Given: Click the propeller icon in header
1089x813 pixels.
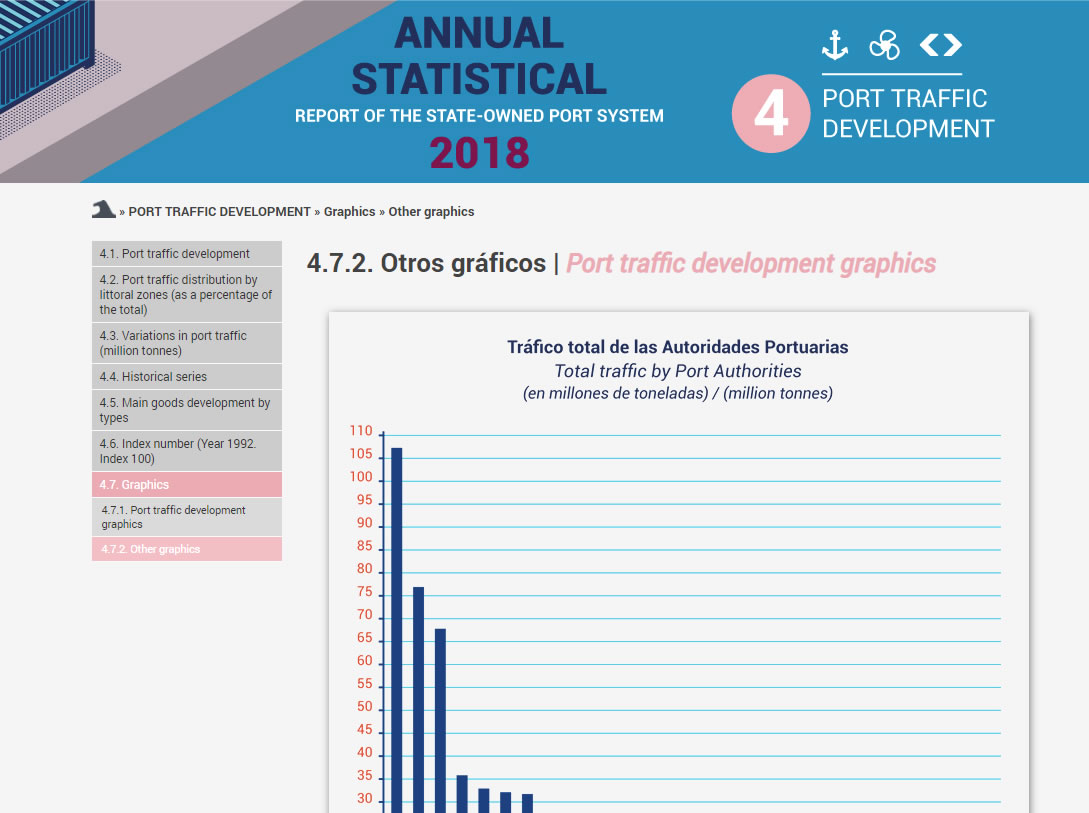Looking at the screenshot, I should coord(884,45).
